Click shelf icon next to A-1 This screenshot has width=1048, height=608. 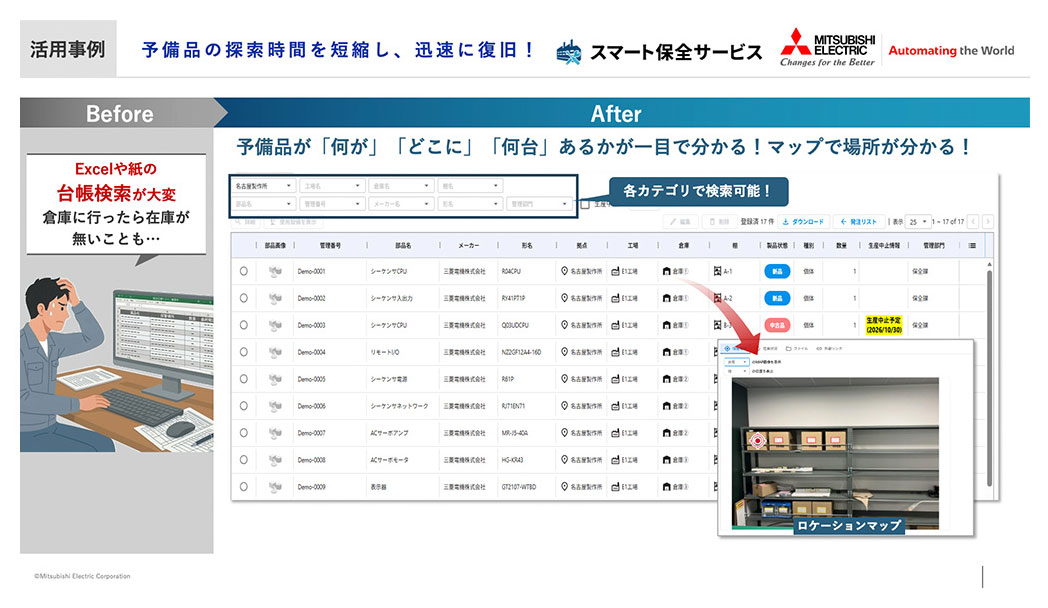pyautogui.click(x=717, y=271)
